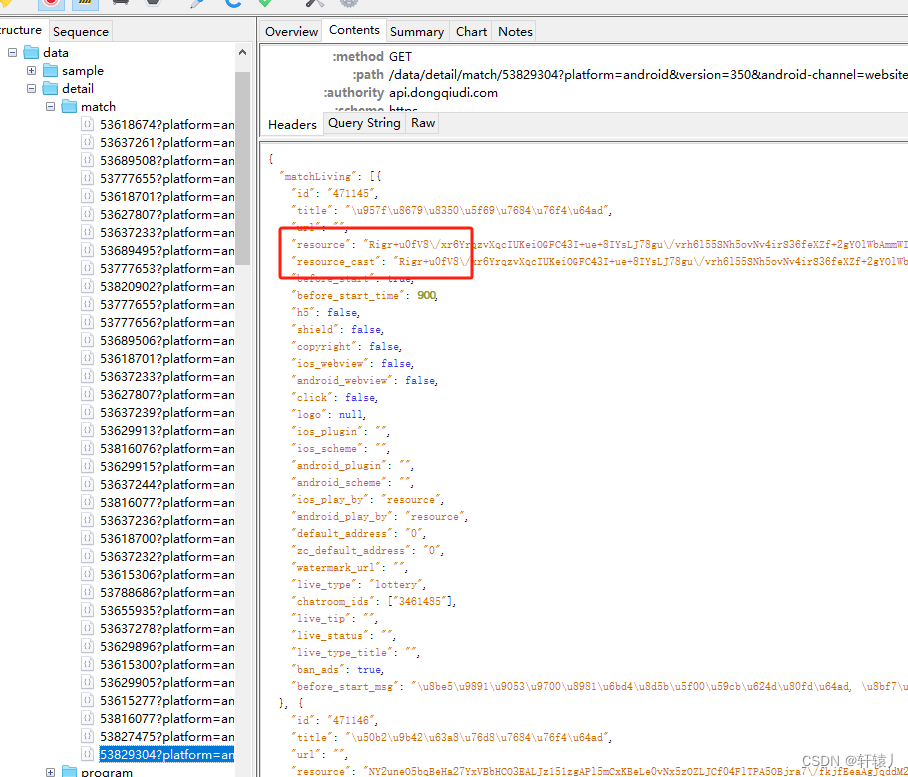Open the Notes tab
908x777 pixels.
coord(515,31)
